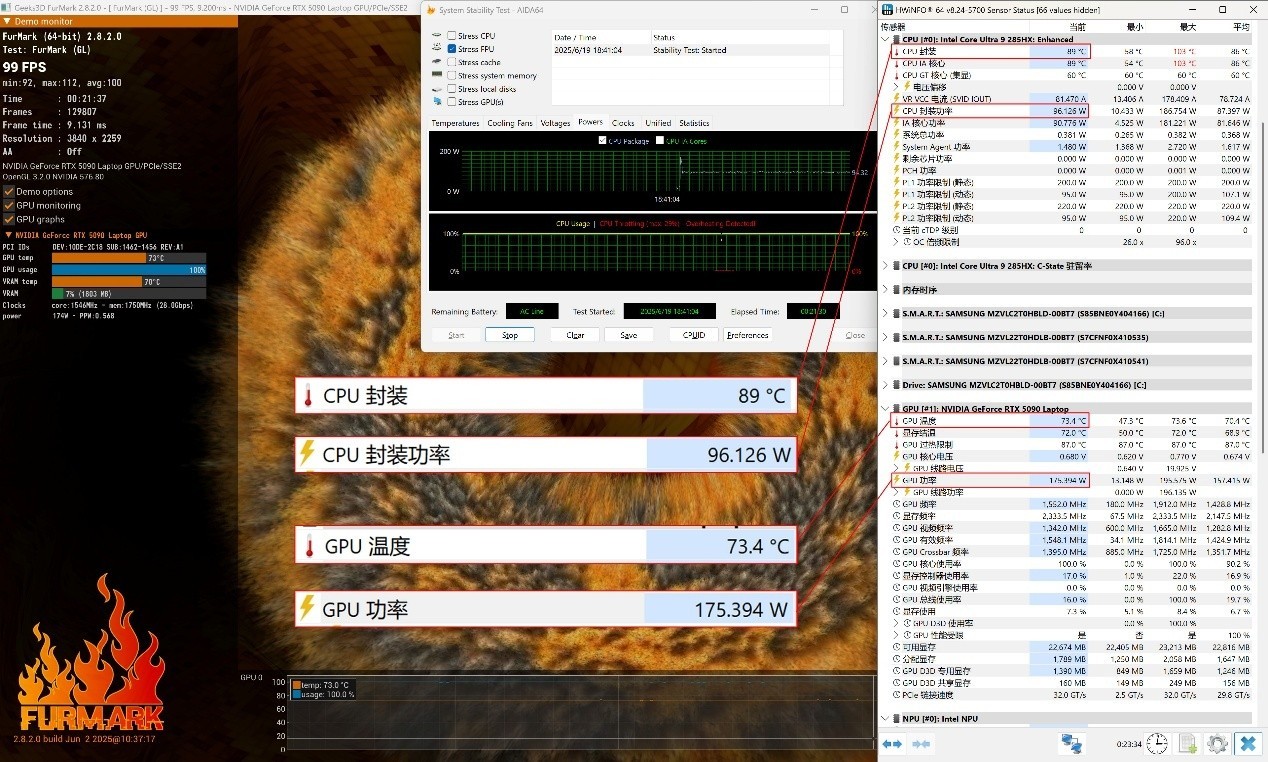The width and height of the screenshot is (1268, 762).
Task: Open the CPUID panel via its button
Action: coord(692,335)
